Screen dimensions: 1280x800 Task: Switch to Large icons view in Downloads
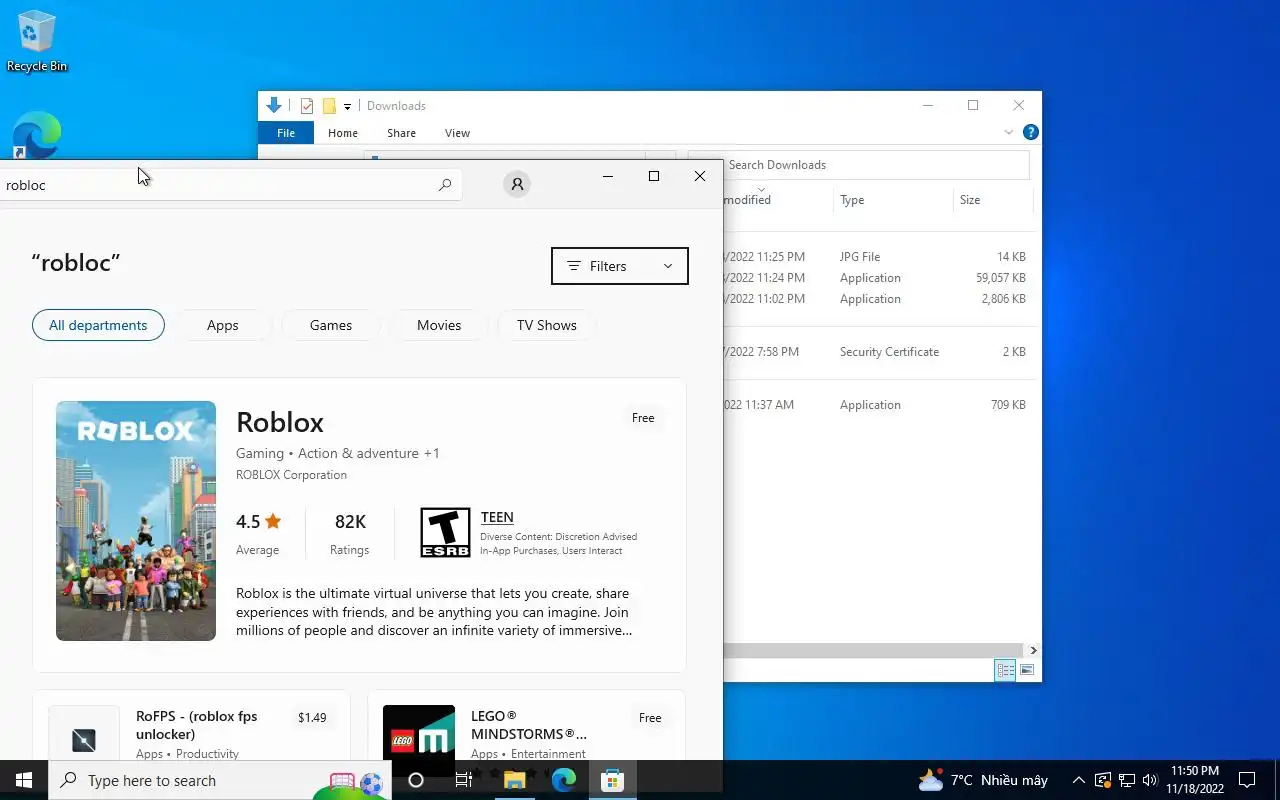click(1027, 670)
